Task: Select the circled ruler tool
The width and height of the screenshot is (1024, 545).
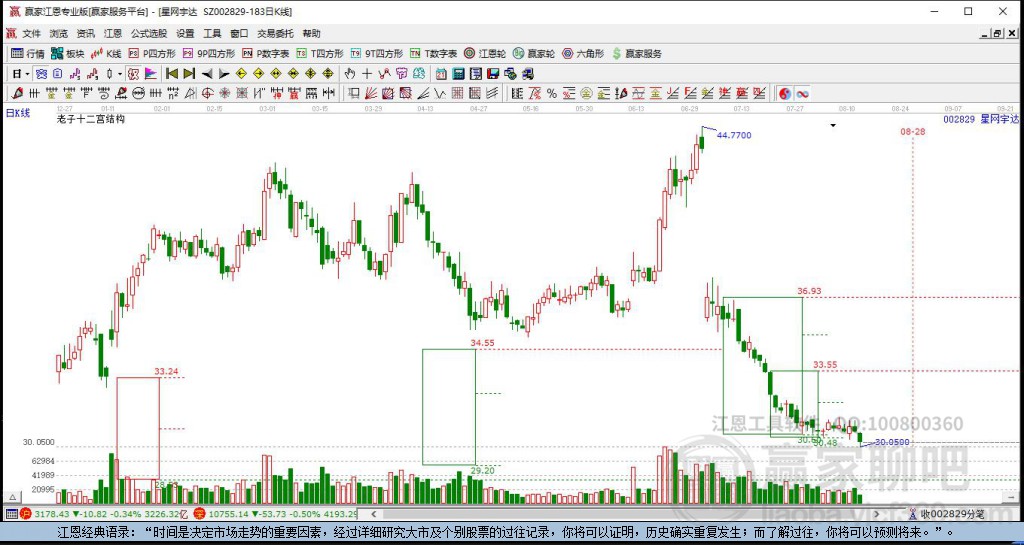Action: [x=138, y=93]
